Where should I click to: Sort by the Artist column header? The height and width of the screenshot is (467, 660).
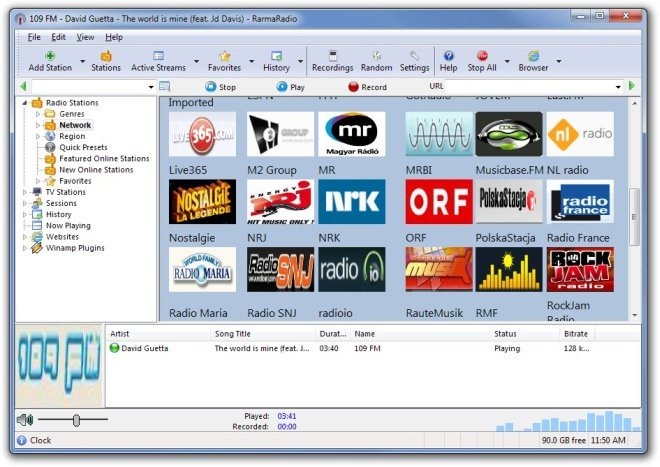(157, 334)
